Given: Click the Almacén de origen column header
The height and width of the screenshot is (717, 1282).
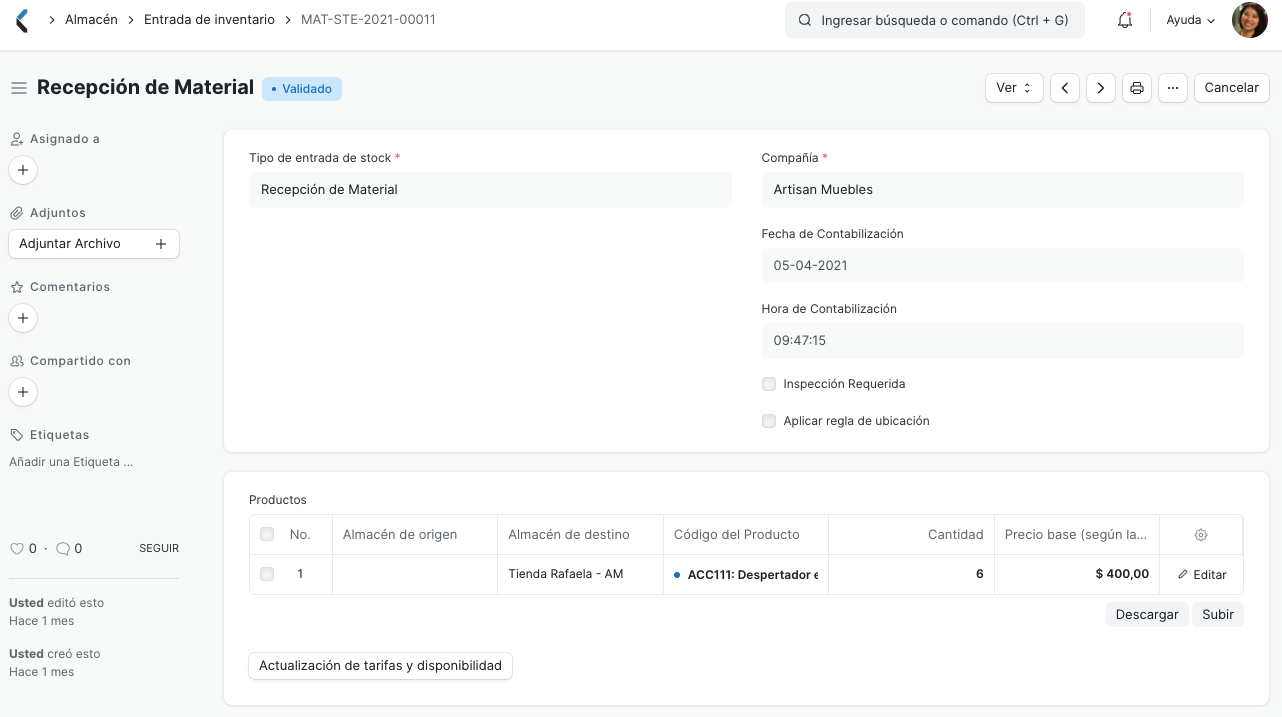Looking at the screenshot, I should click(x=415, y=535).
